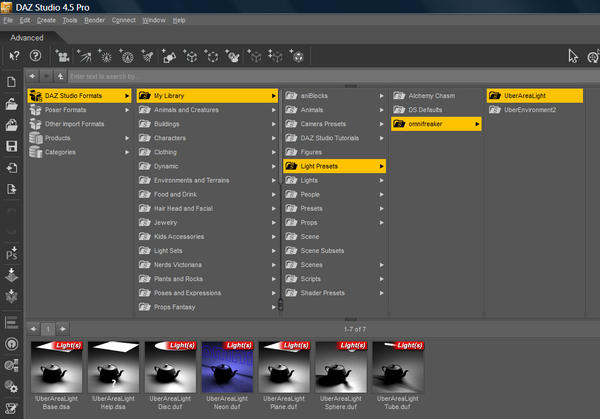Expand arrow beside Characters folder
The height and width of the screenshot is (419, 600).
point(274,138)
